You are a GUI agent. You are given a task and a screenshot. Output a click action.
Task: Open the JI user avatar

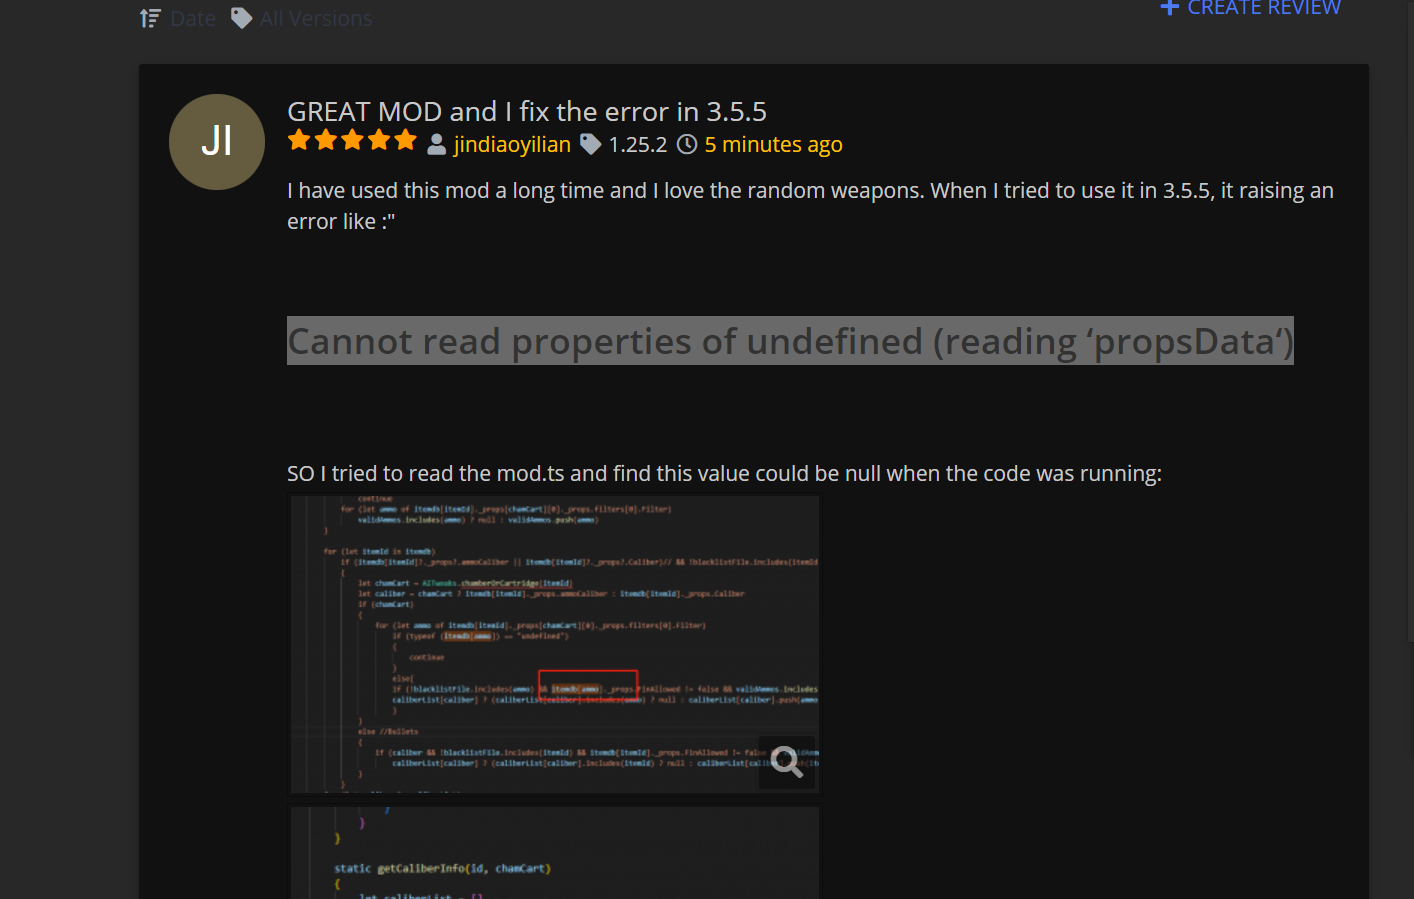(217, 142)
